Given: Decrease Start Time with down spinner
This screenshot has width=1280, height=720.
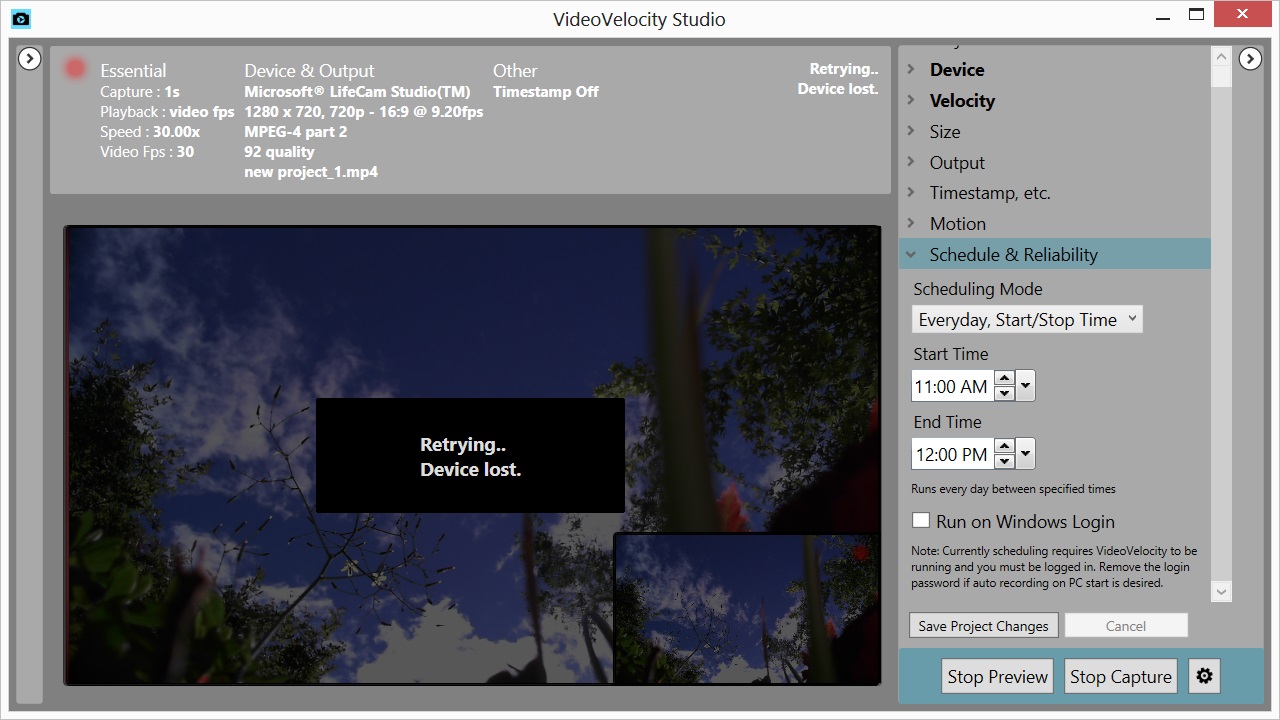Looking at the screenshot, I should 1004,394.
